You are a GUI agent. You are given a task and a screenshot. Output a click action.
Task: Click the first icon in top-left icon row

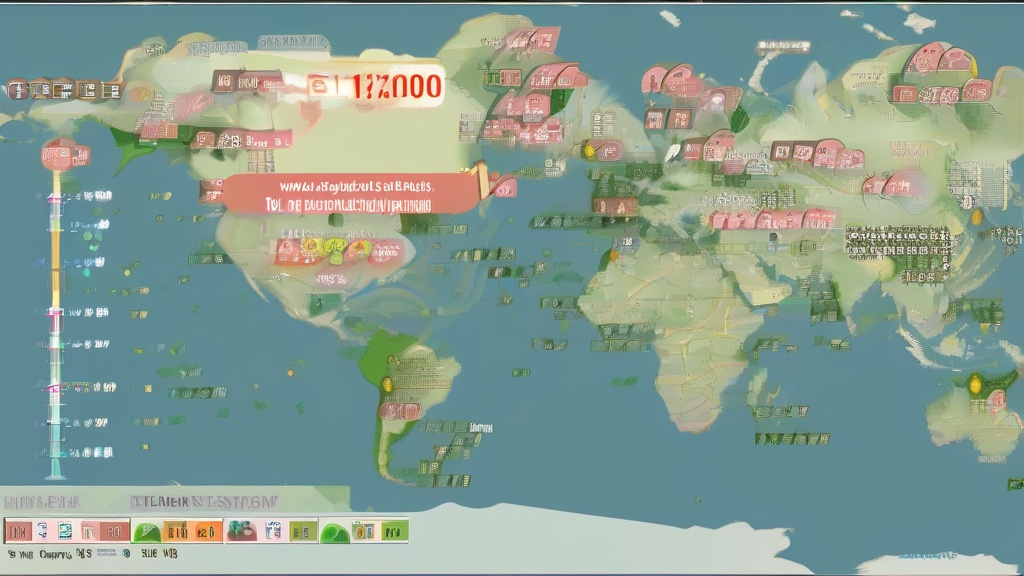click(x=17, y=89)
